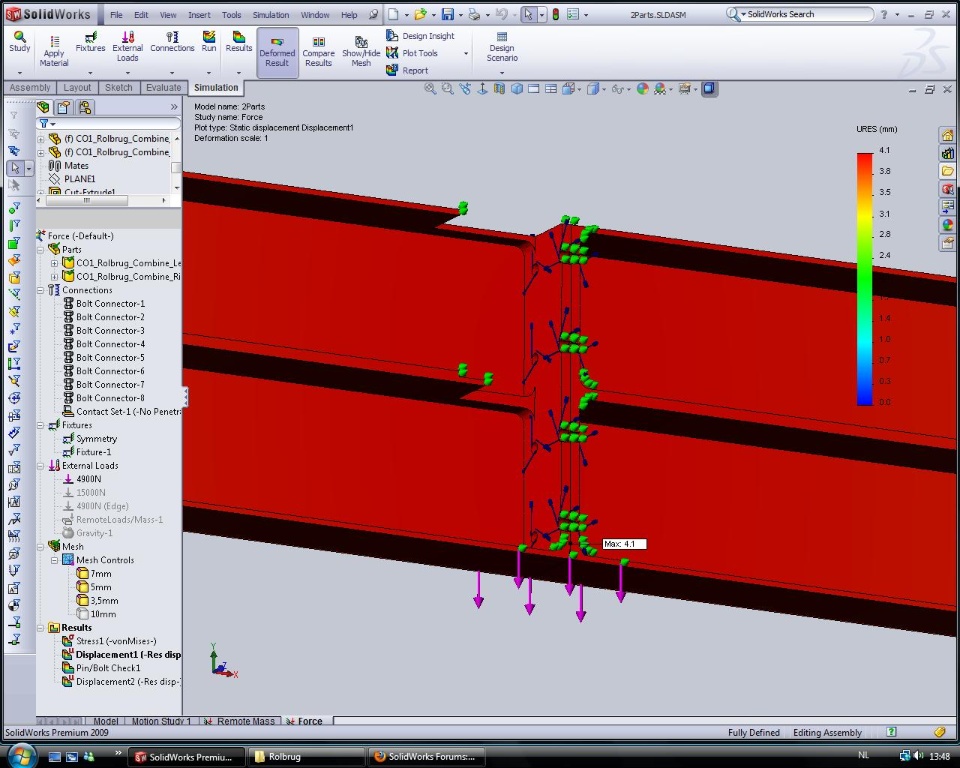Viewport: 960px width, 768px height.
Task: Click the Edit Appearance color ball icon
Action: point(642,89)
